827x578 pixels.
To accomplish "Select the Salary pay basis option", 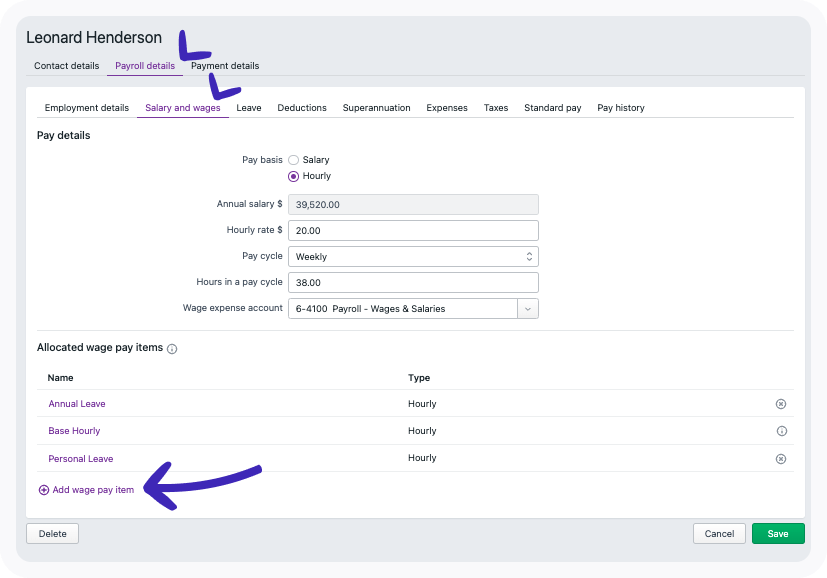I will (x=294, y=160).
